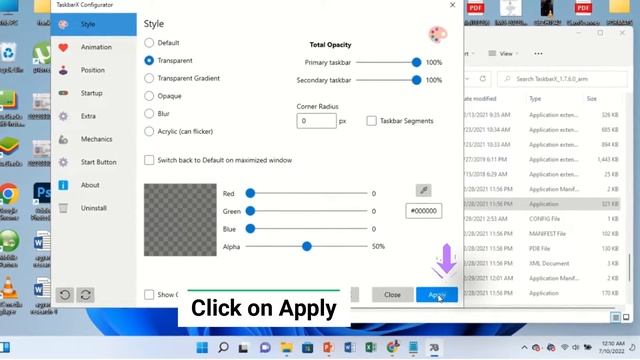Select the CONFIG File row in Explorer
This screenshot has height=360, width=640.
click(x=542, y=219)
